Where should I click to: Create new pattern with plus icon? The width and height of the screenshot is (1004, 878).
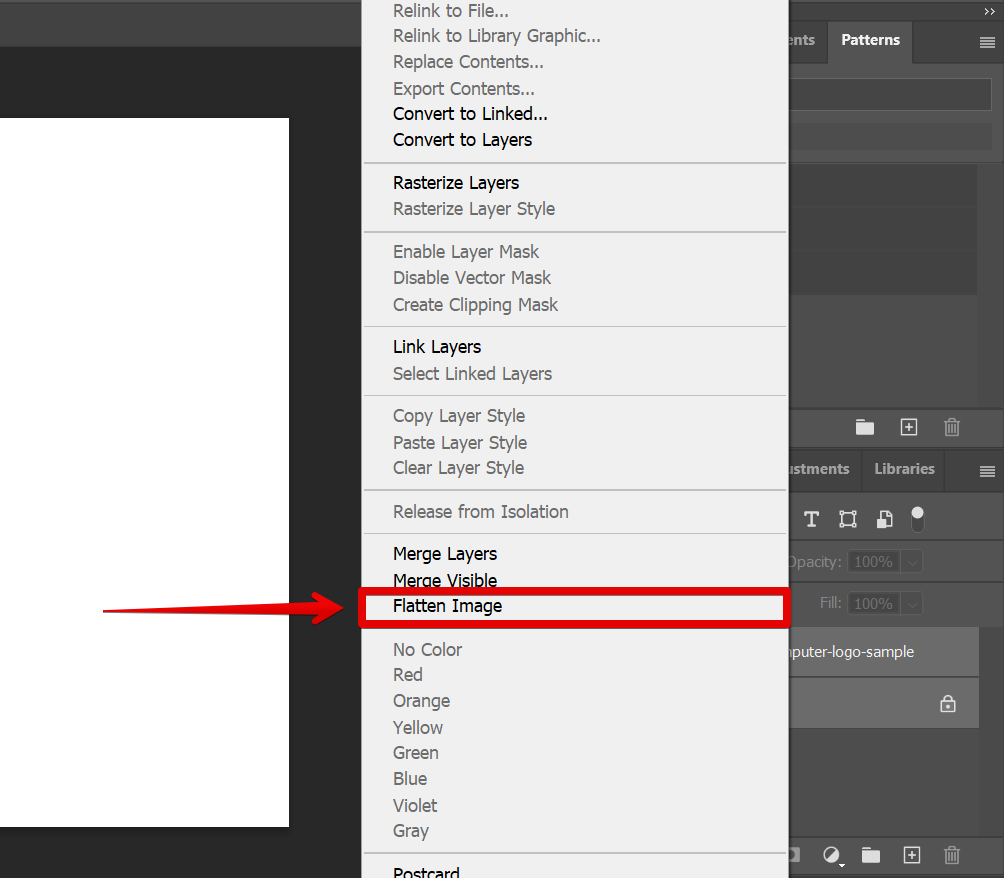click(909, 428)
